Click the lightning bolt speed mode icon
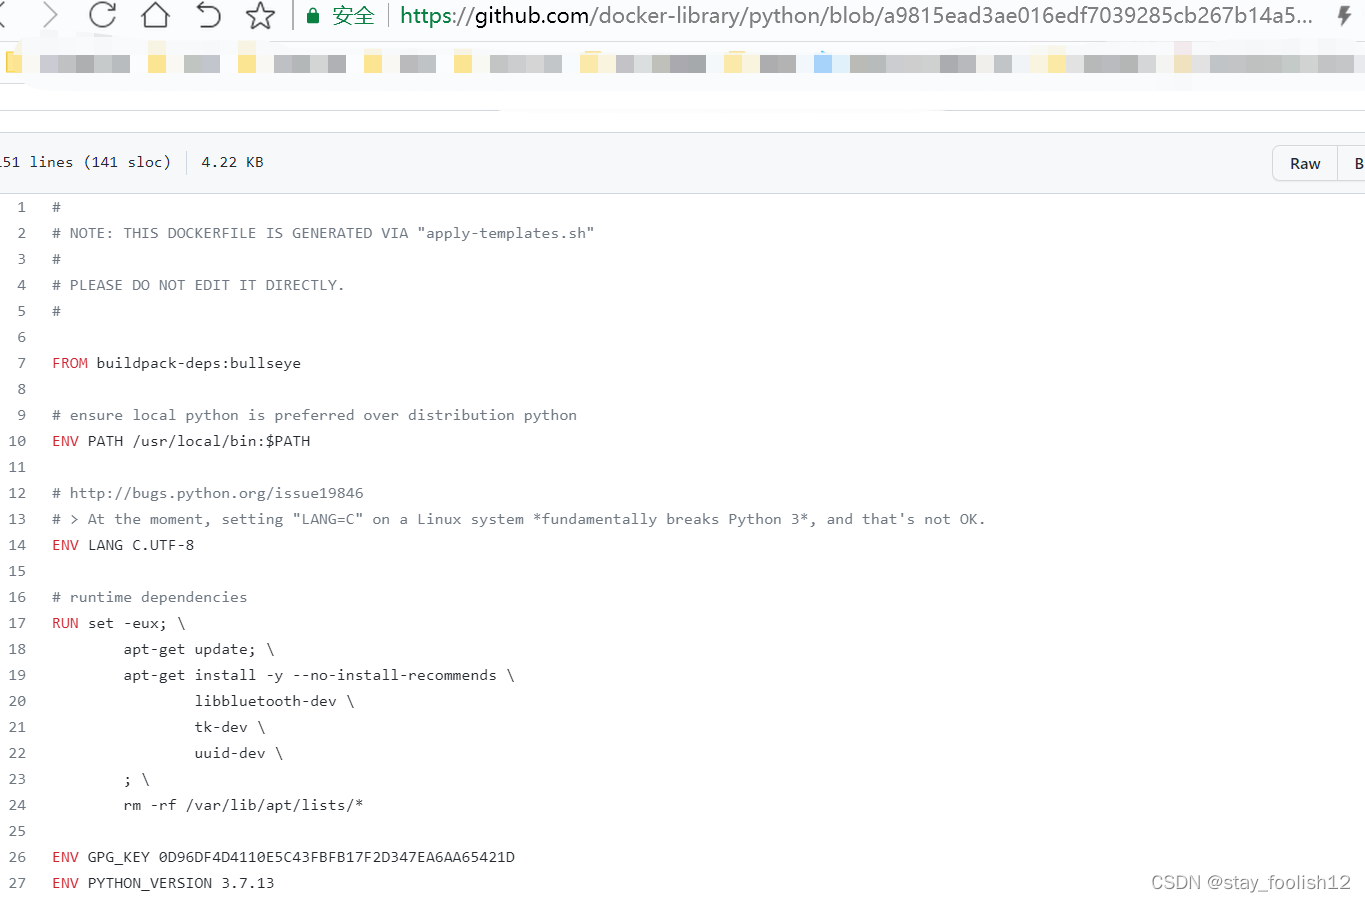The height and width of the screenshot is (902, 1365). (1345, 15)
